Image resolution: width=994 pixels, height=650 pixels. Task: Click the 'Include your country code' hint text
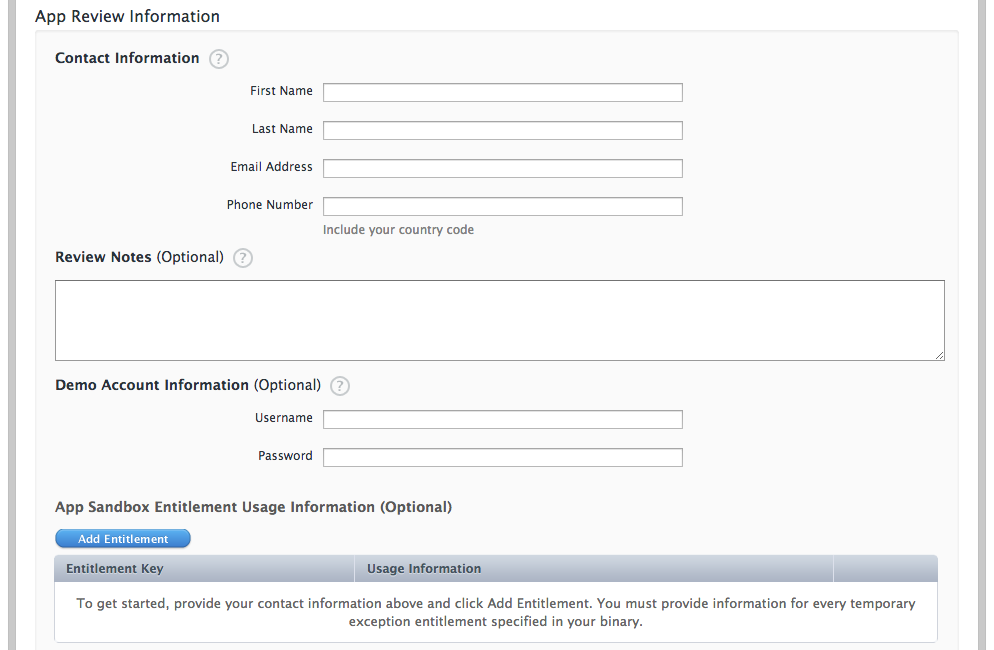(x=398, y=229)
